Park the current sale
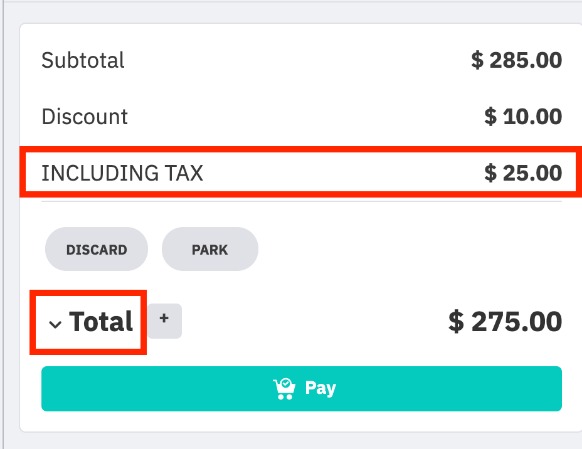This screenshot has height=449, width=582. click(210, 249)
